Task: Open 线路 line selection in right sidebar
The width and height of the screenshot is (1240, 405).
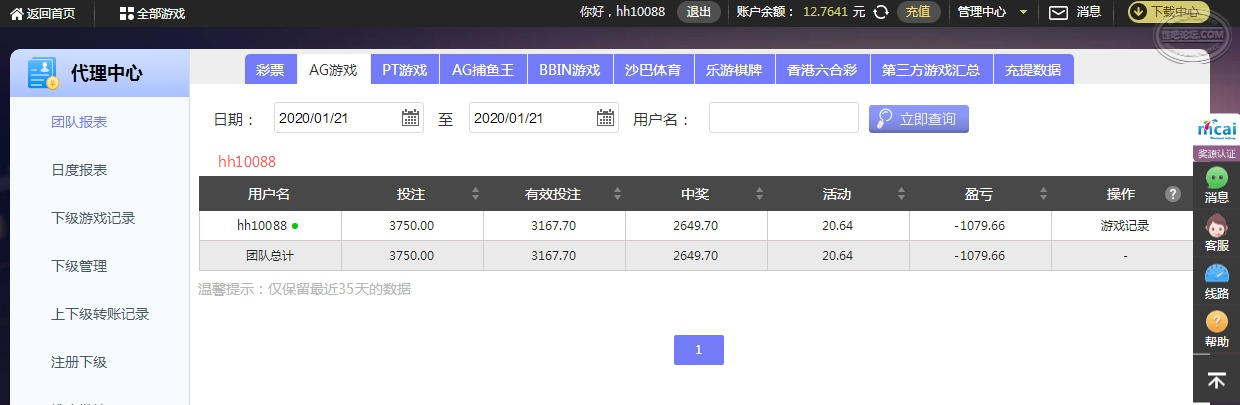Action: point(1217,281)
